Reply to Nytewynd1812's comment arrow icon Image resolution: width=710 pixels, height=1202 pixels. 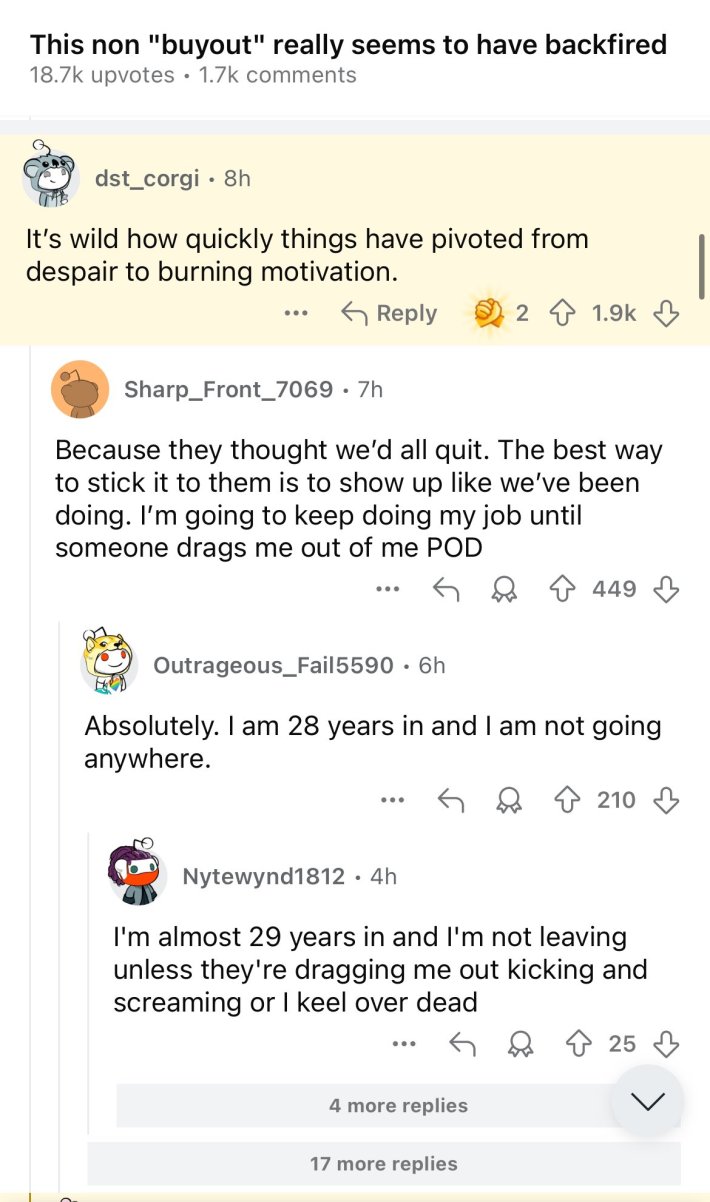point(461,1044)
